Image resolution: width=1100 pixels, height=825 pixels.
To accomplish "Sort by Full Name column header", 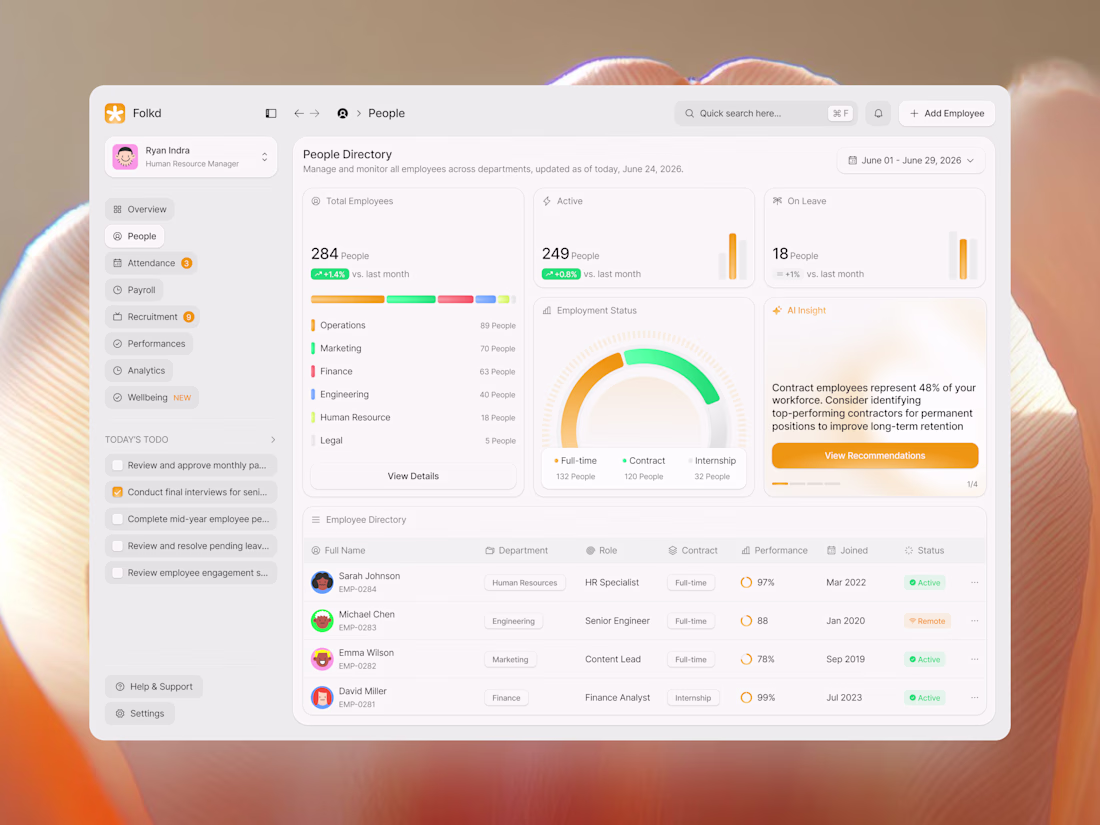I will click(x=339, y=551).
